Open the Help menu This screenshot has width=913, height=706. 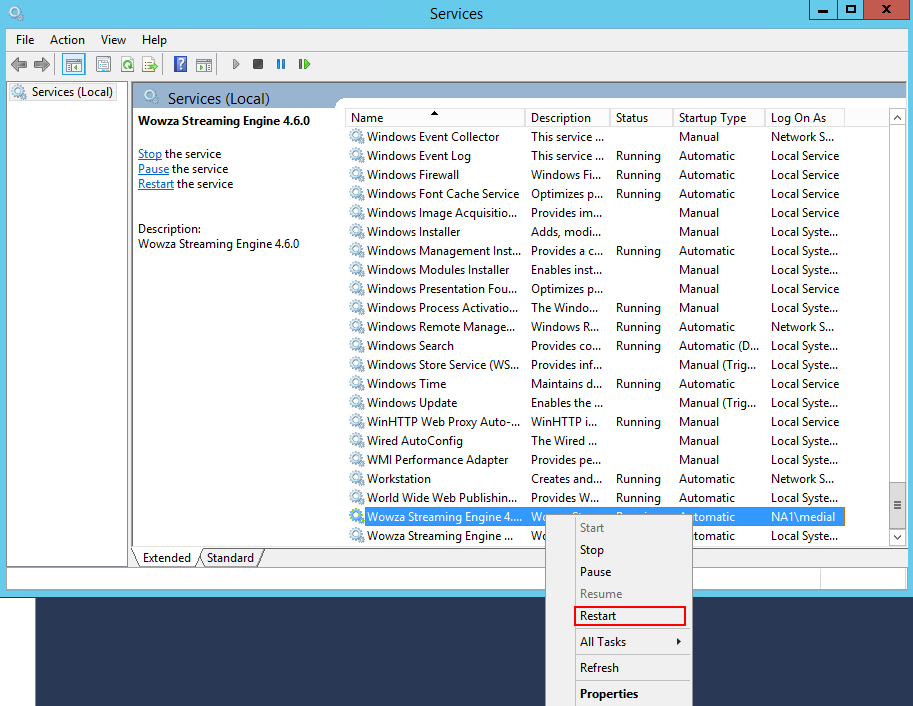(154, 40)
